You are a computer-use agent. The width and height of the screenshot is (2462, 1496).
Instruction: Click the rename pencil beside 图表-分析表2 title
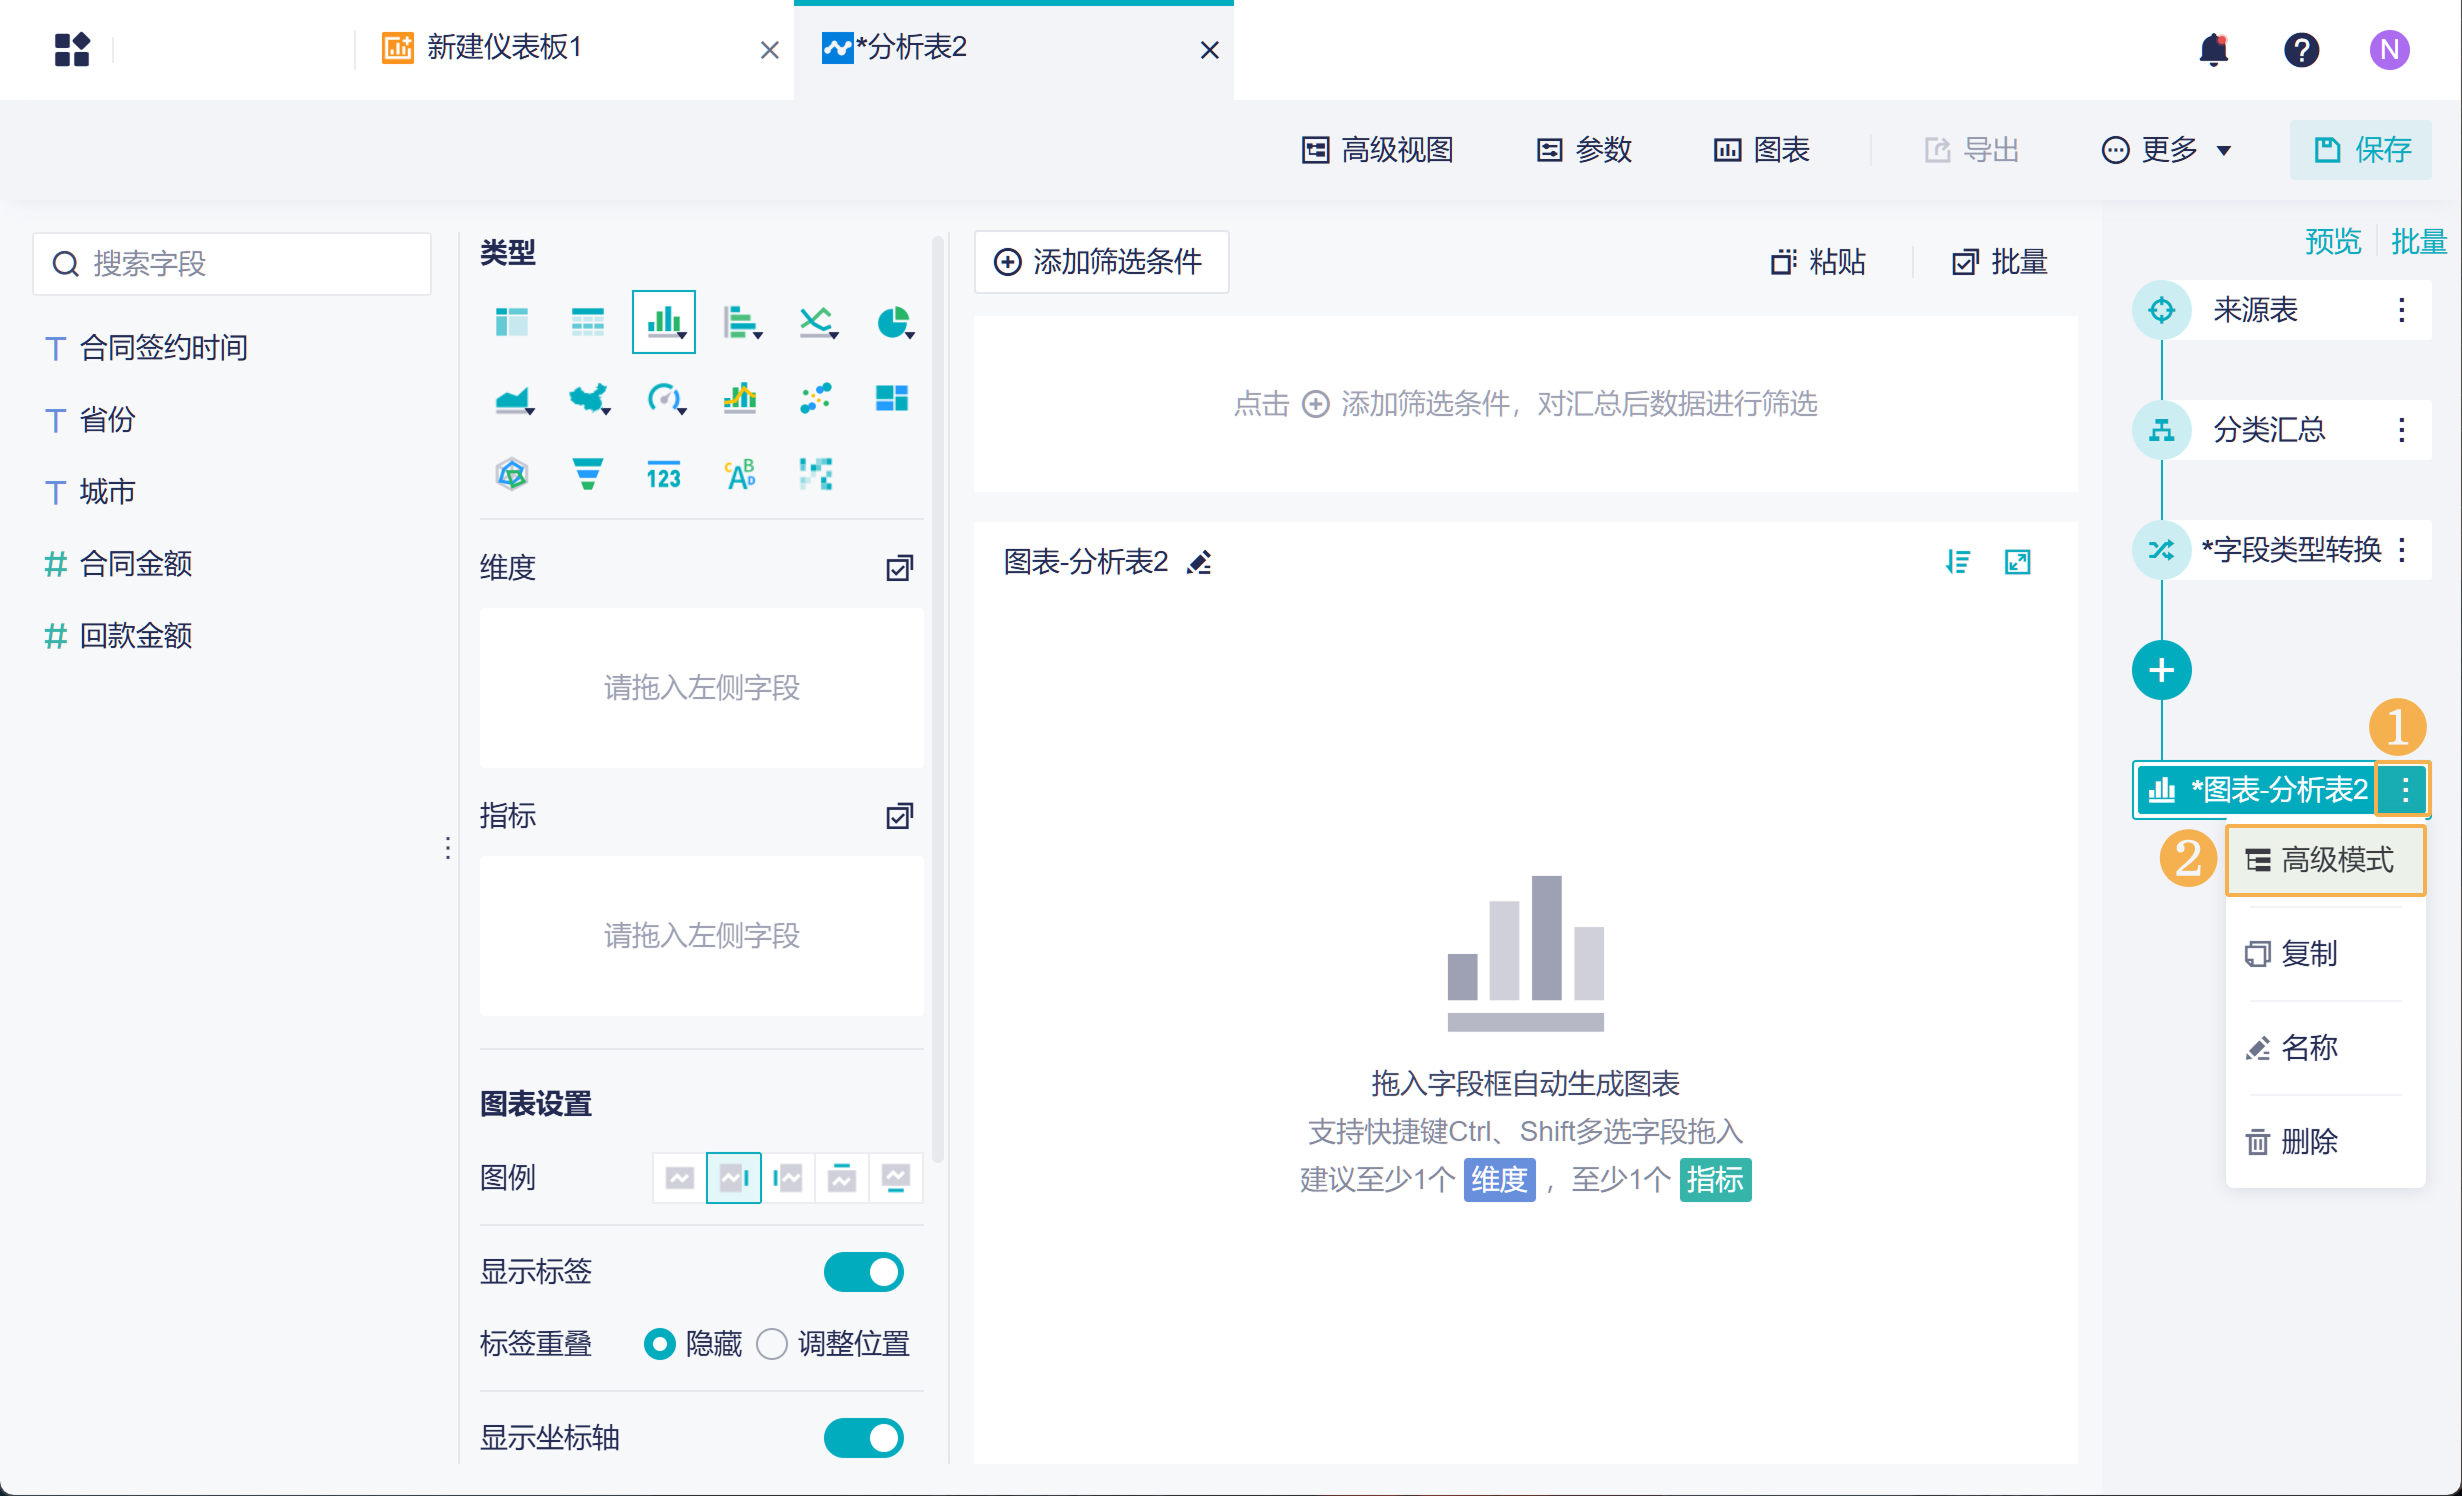1199,563
